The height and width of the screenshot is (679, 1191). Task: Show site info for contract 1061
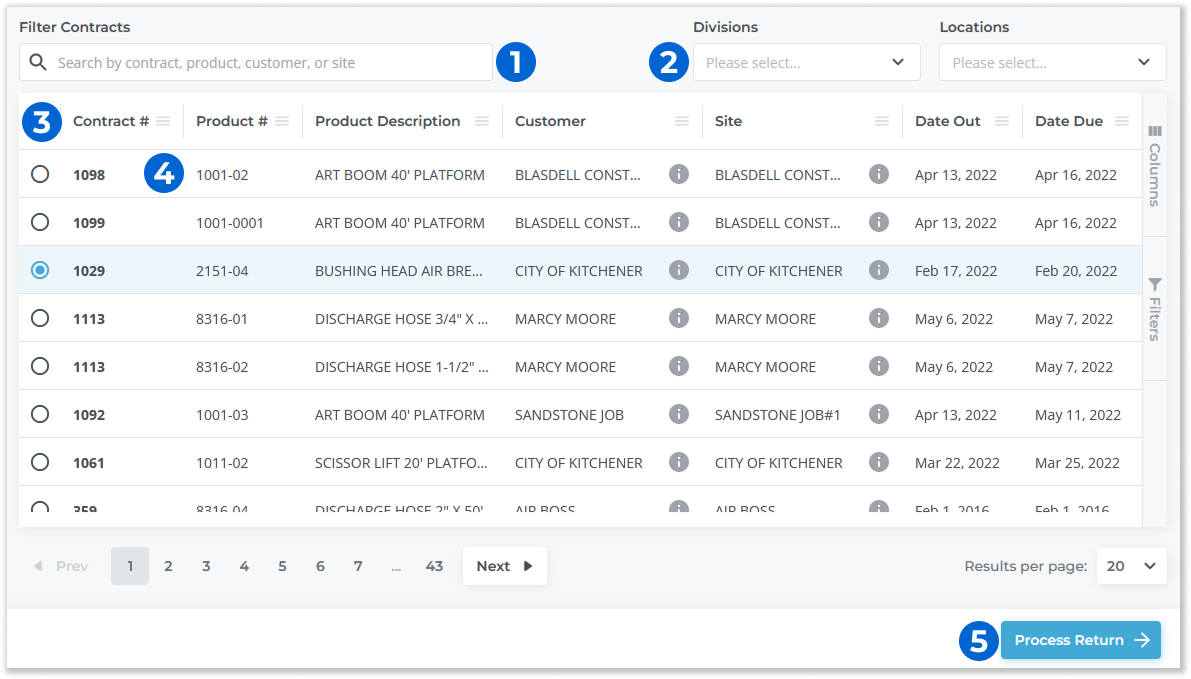pos(879,462)
